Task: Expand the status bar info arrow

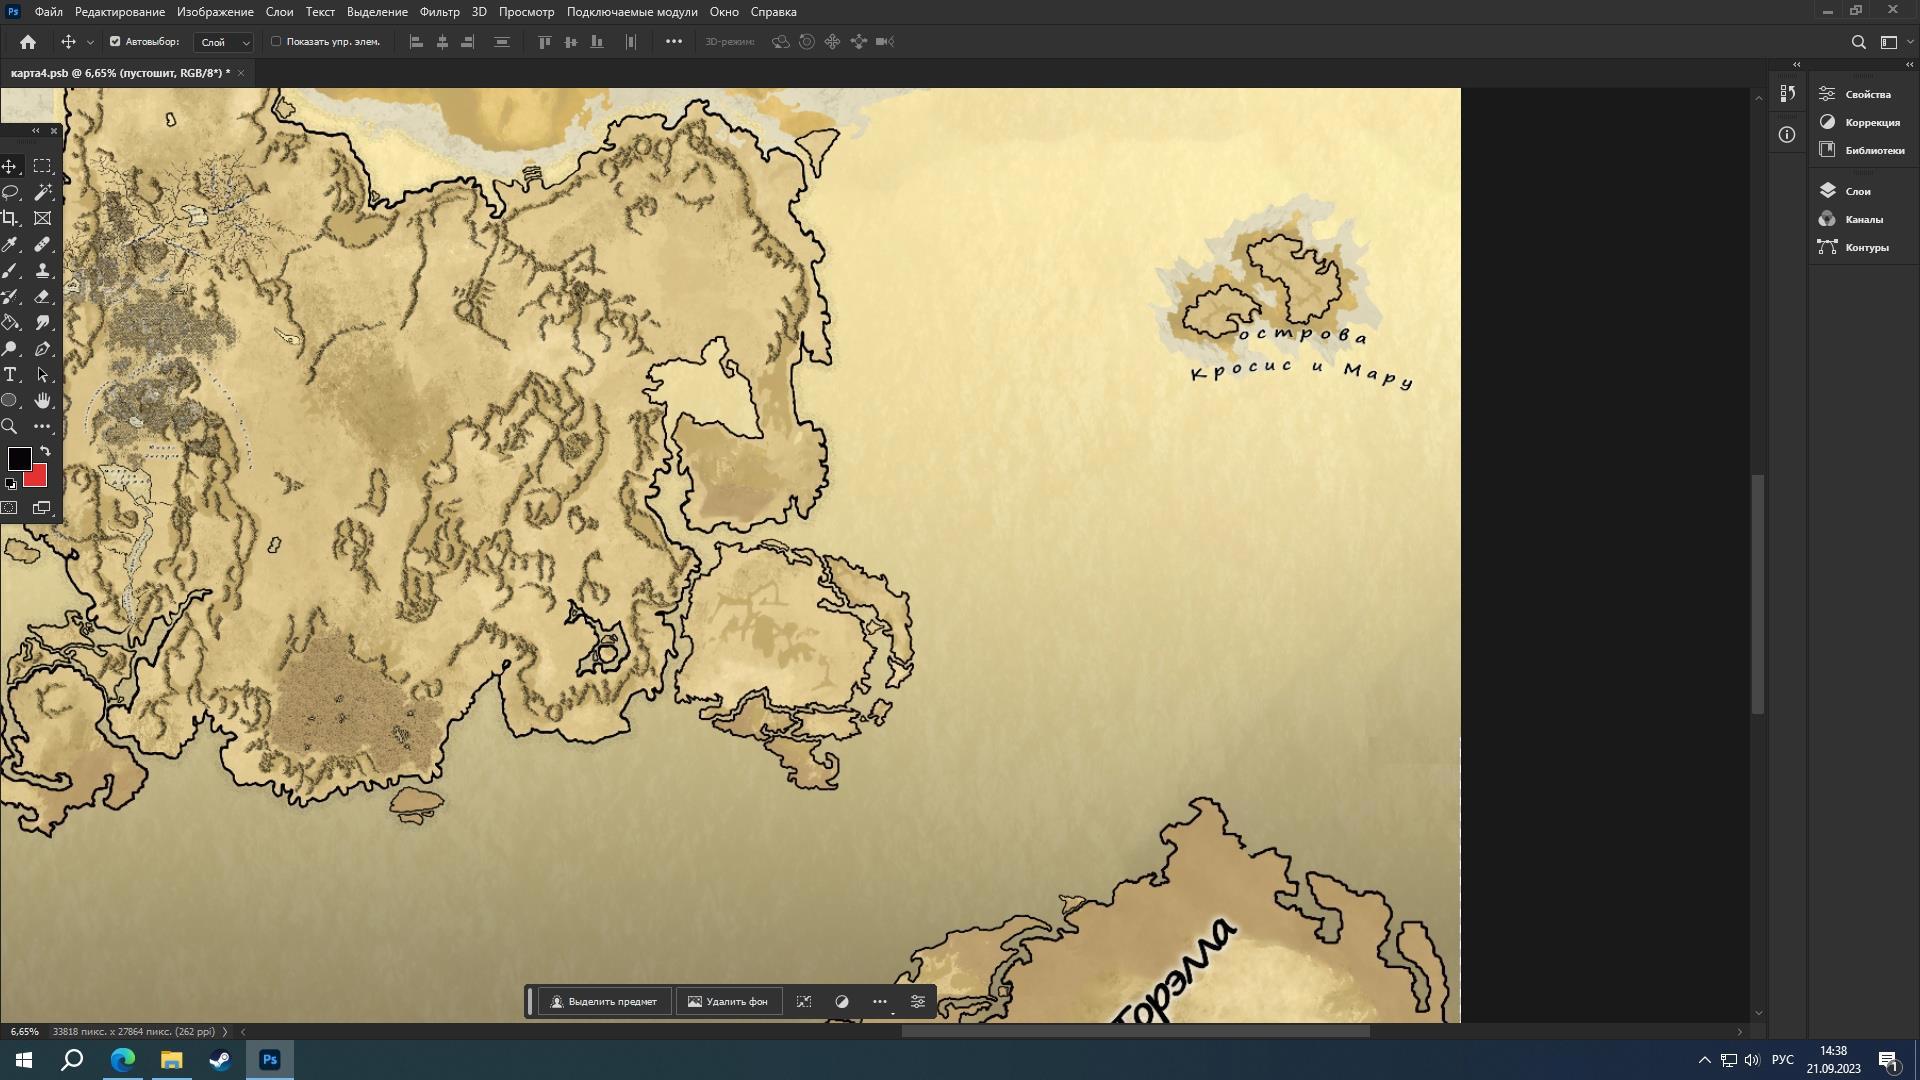Action: click(224, 1031)
